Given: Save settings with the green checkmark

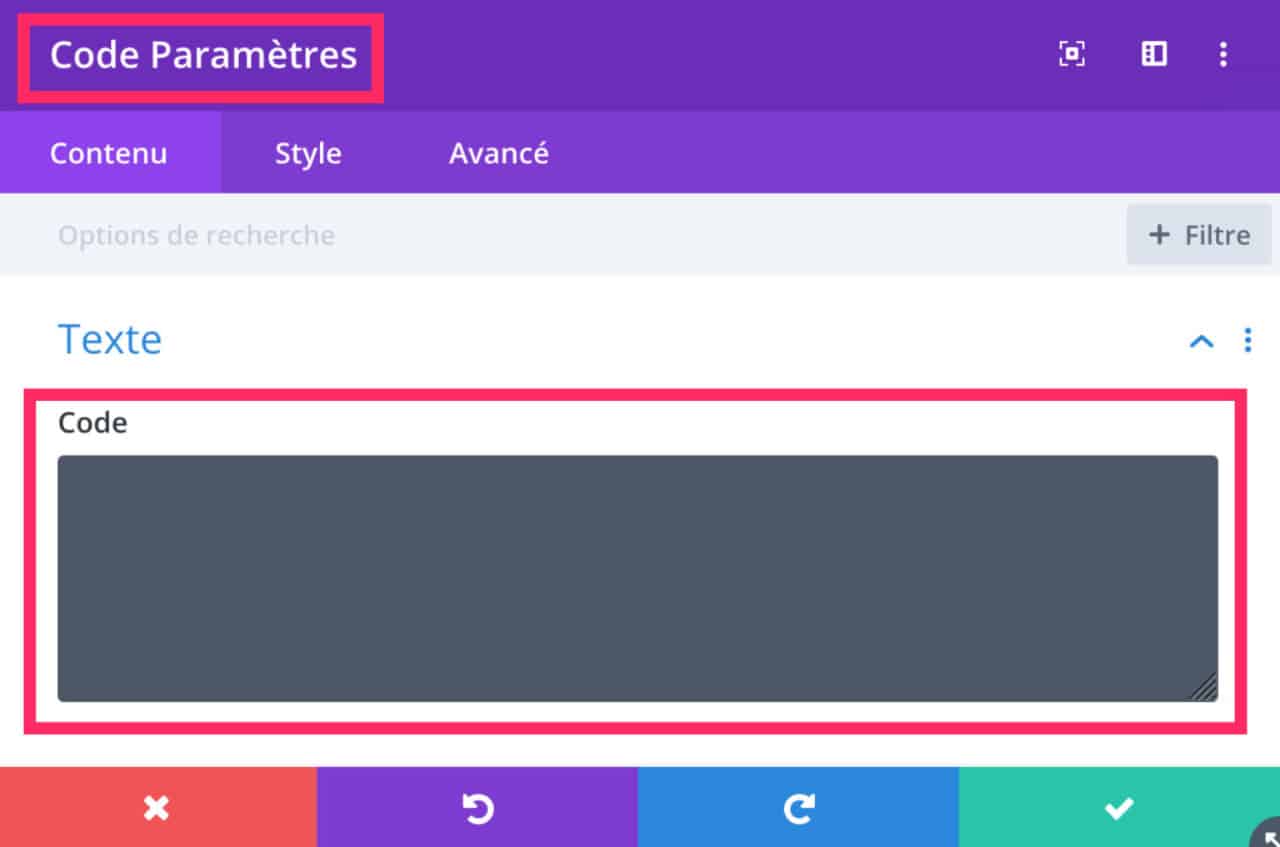Looking at the screenshot, I should click(1118, 807).
